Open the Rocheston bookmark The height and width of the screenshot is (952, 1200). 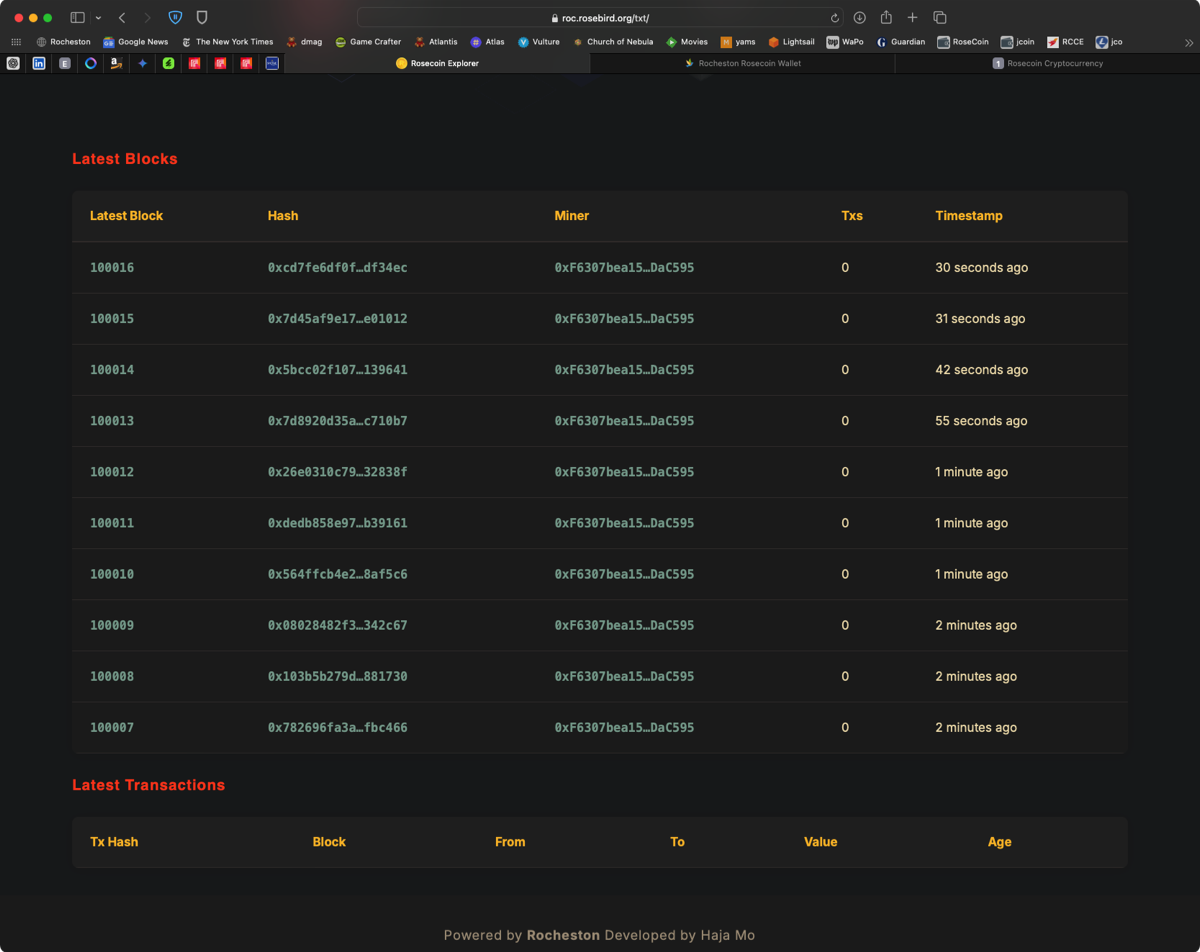point(63,42)
